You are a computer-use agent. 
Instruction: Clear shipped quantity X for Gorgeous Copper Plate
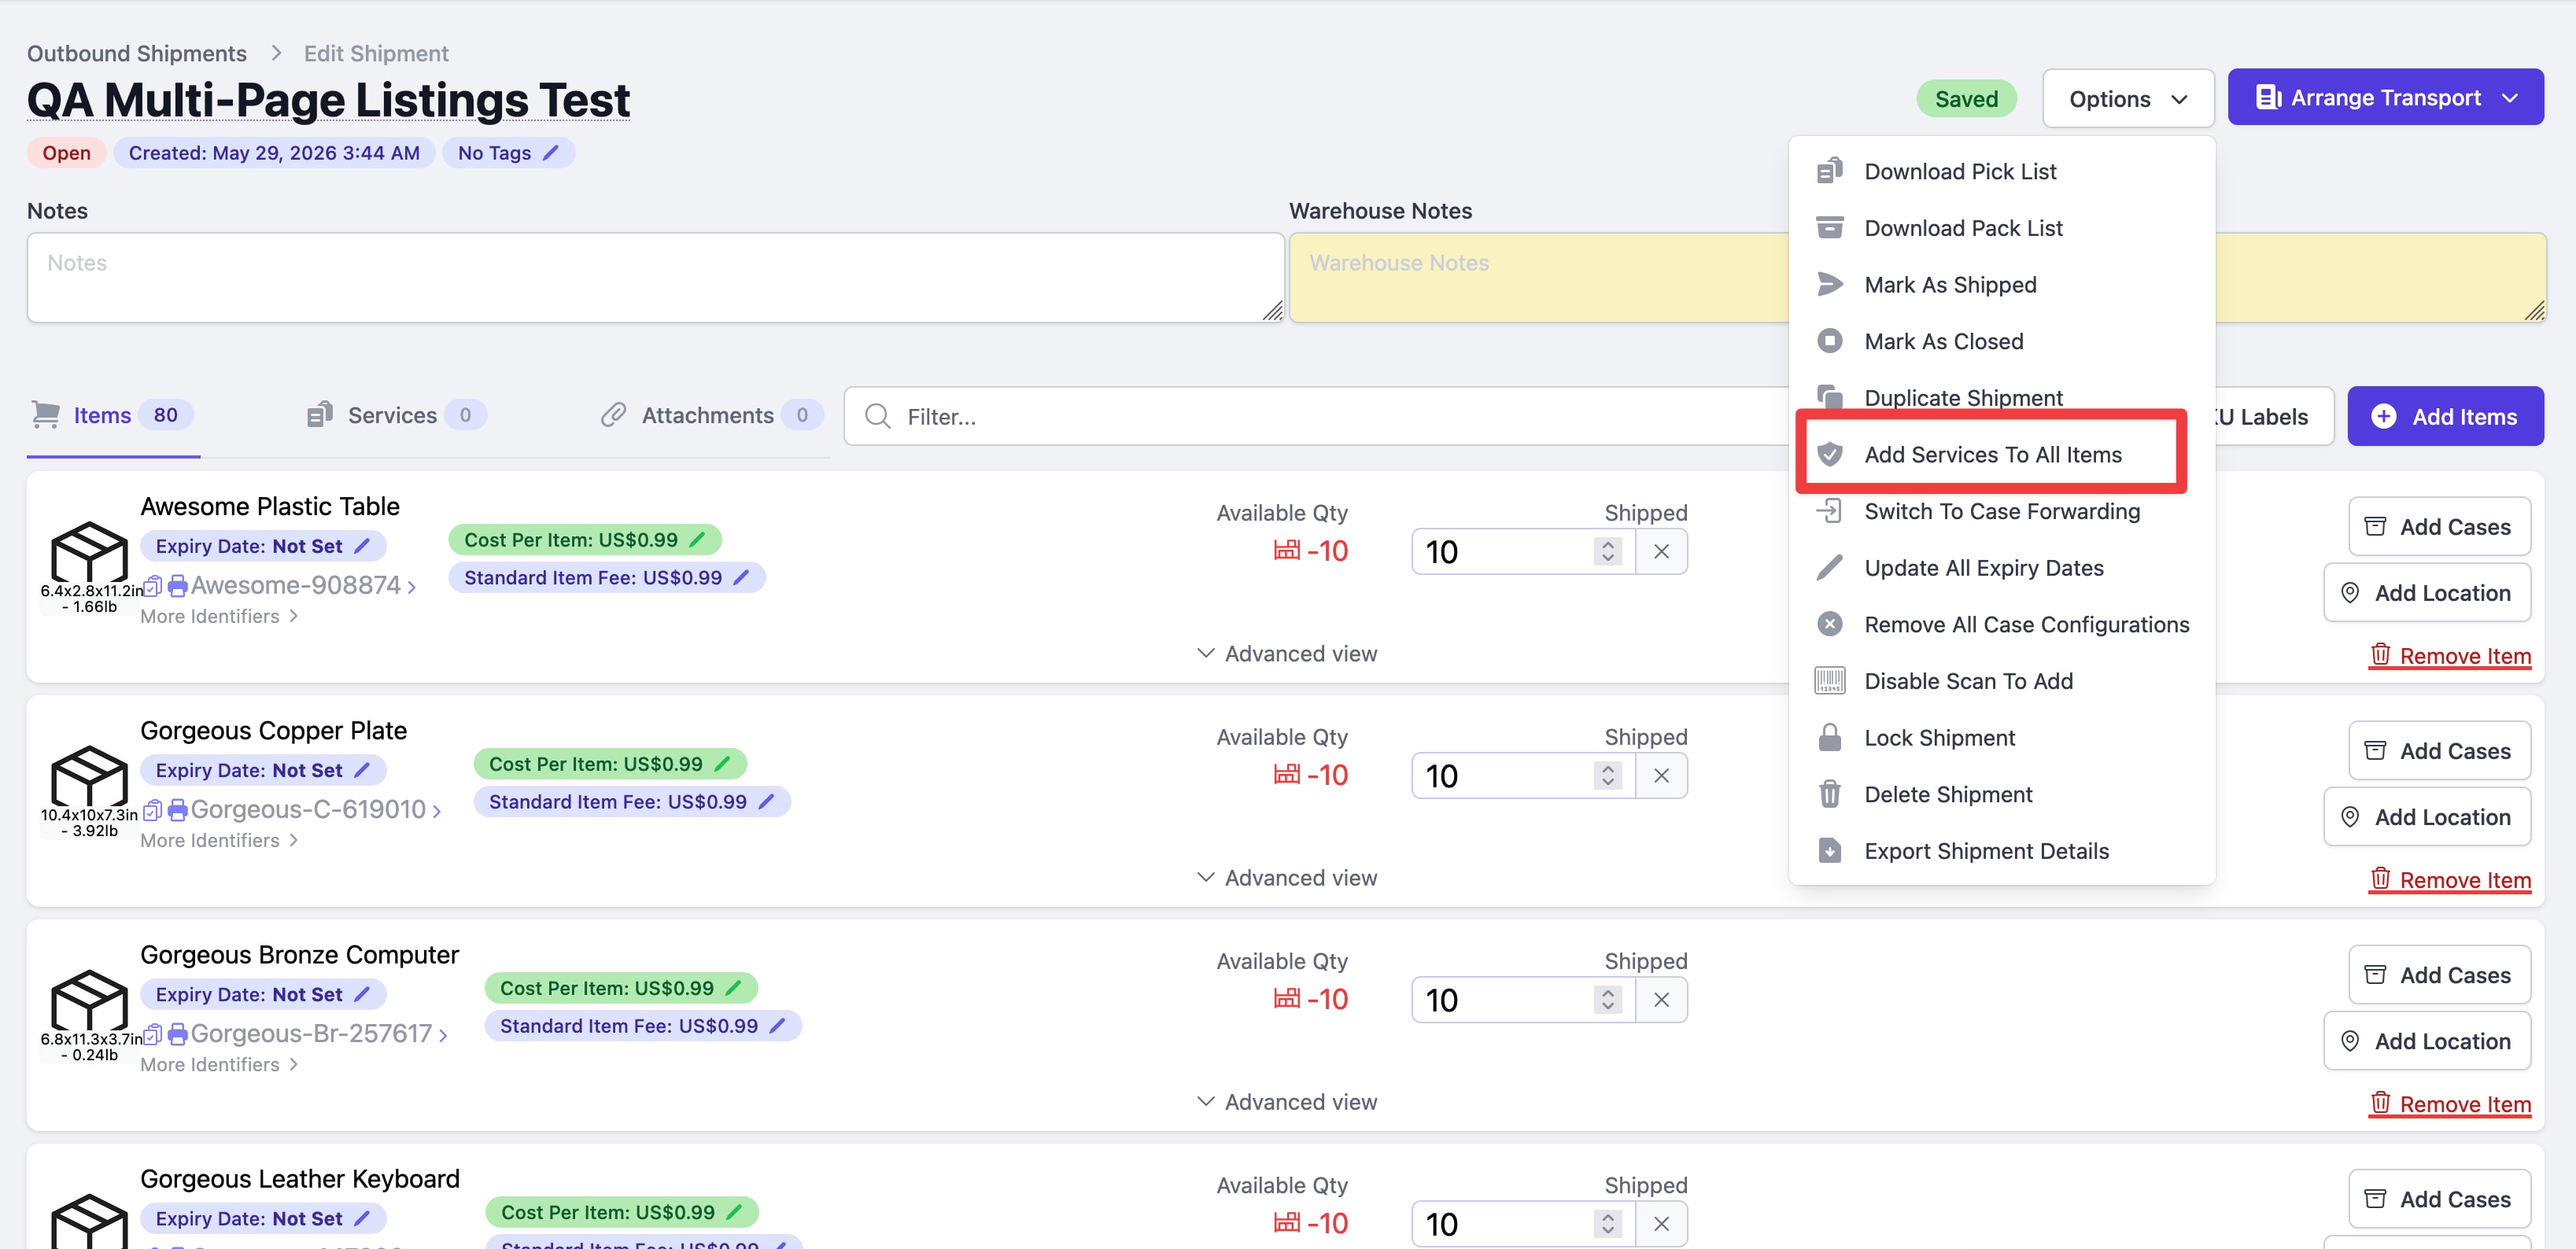1661,775
